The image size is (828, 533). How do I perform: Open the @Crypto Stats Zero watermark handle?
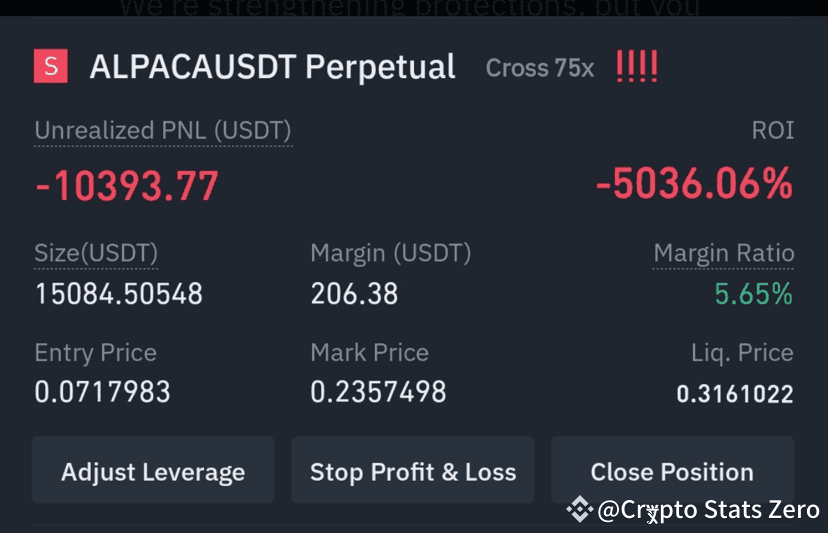[708, 510]
